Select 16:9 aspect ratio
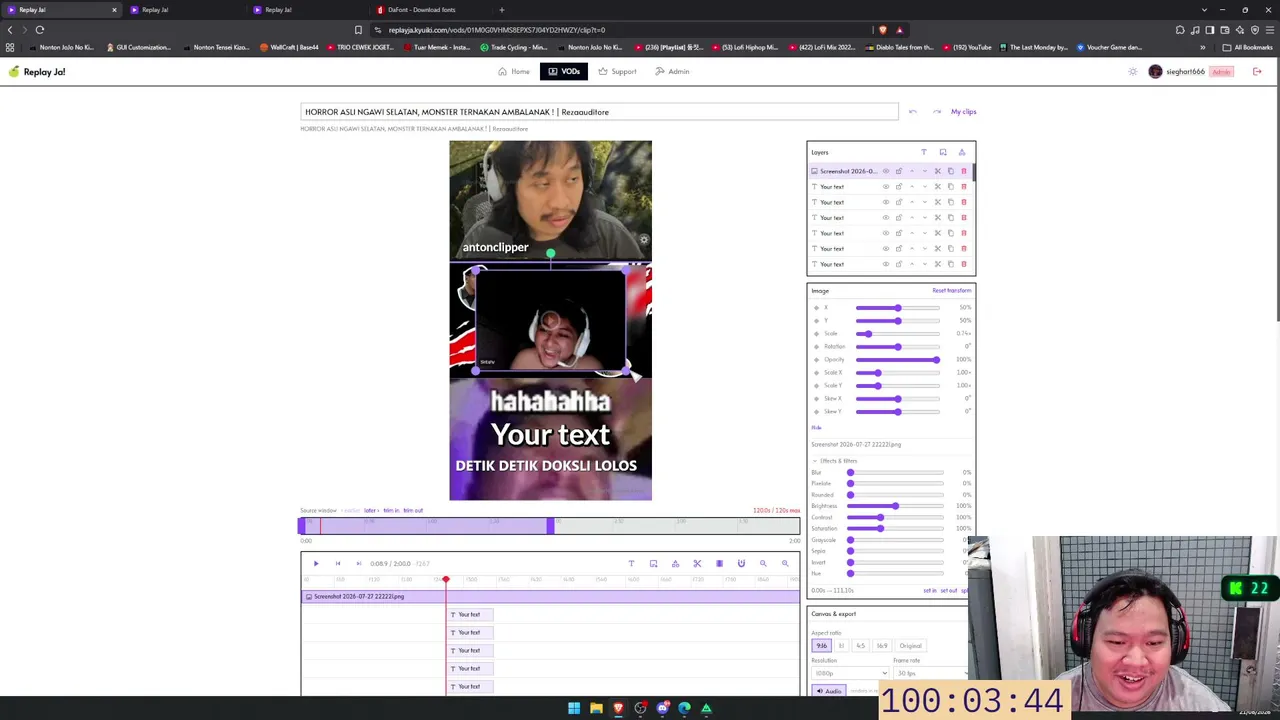 coord(881,646)
